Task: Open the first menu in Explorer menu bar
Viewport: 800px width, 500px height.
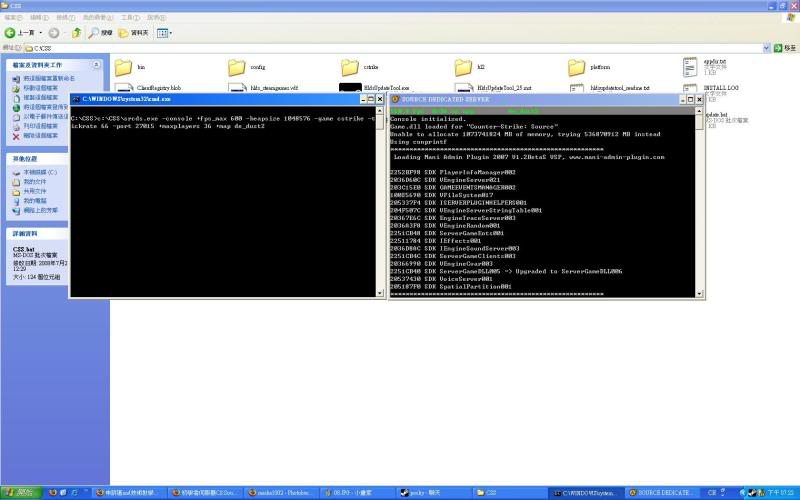Action: (13, 17)
